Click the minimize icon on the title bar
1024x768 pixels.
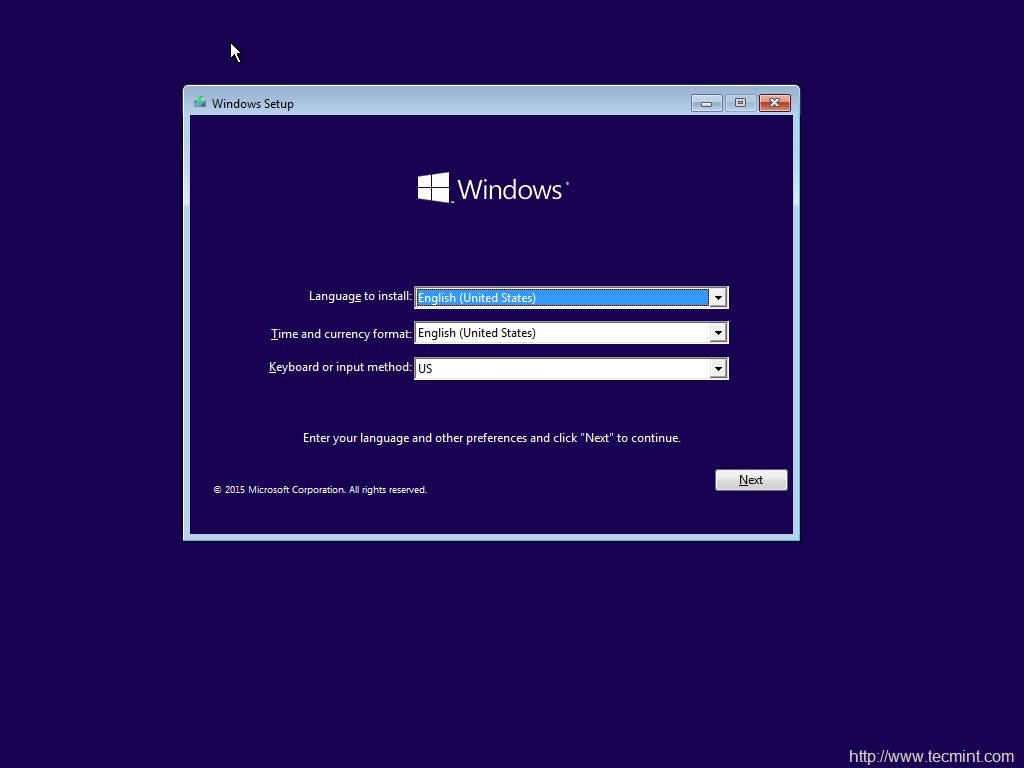point(707,102)
